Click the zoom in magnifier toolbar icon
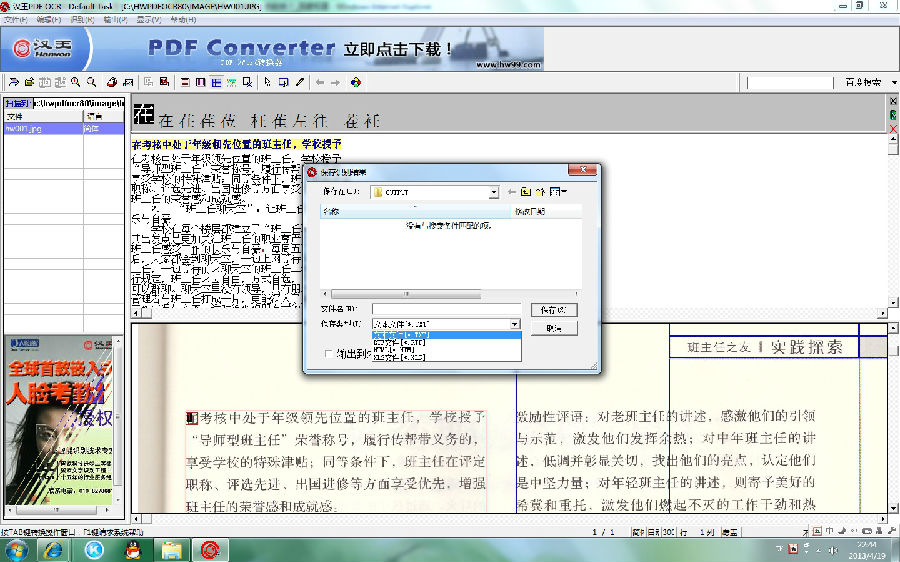Viewport: 900px width, 562px height. tap(73, 82)
